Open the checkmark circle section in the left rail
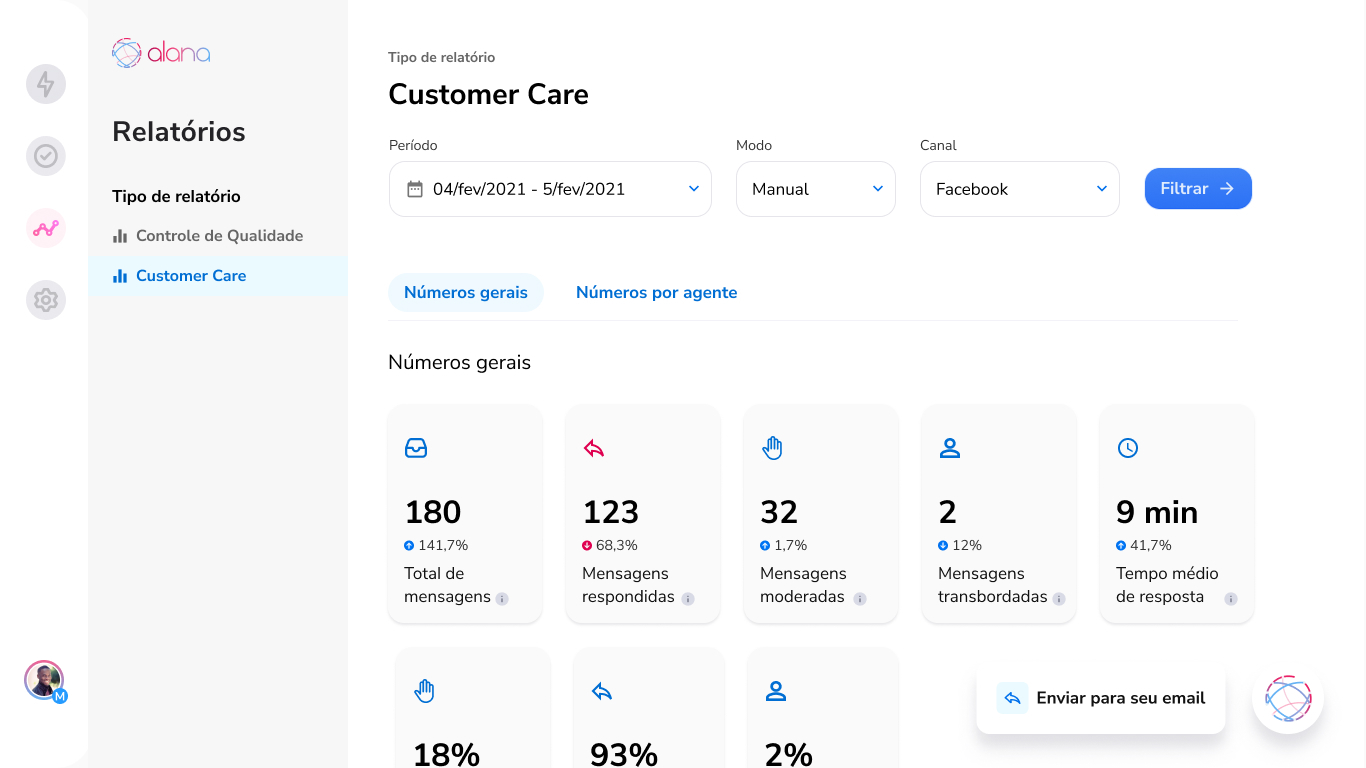This screenshot has height=768, width=1366. point(45,156)
